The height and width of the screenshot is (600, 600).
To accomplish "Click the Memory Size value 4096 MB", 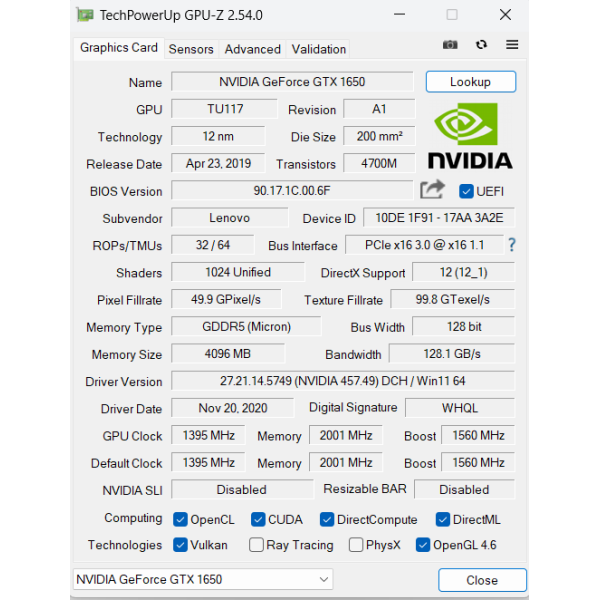I will 228,353.
